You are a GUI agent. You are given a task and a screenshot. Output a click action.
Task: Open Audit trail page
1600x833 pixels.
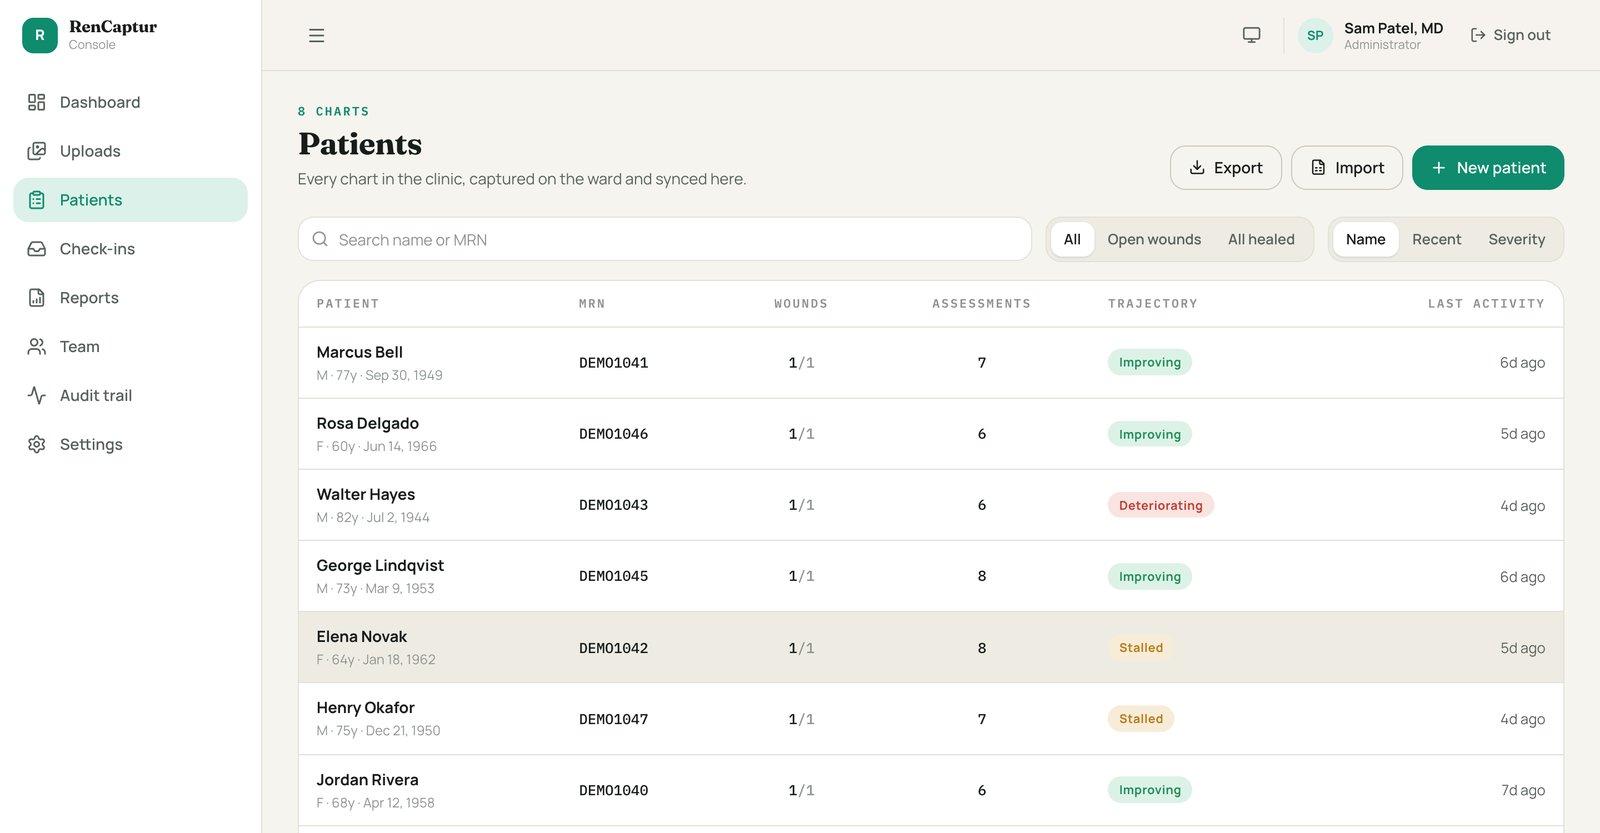130,396
